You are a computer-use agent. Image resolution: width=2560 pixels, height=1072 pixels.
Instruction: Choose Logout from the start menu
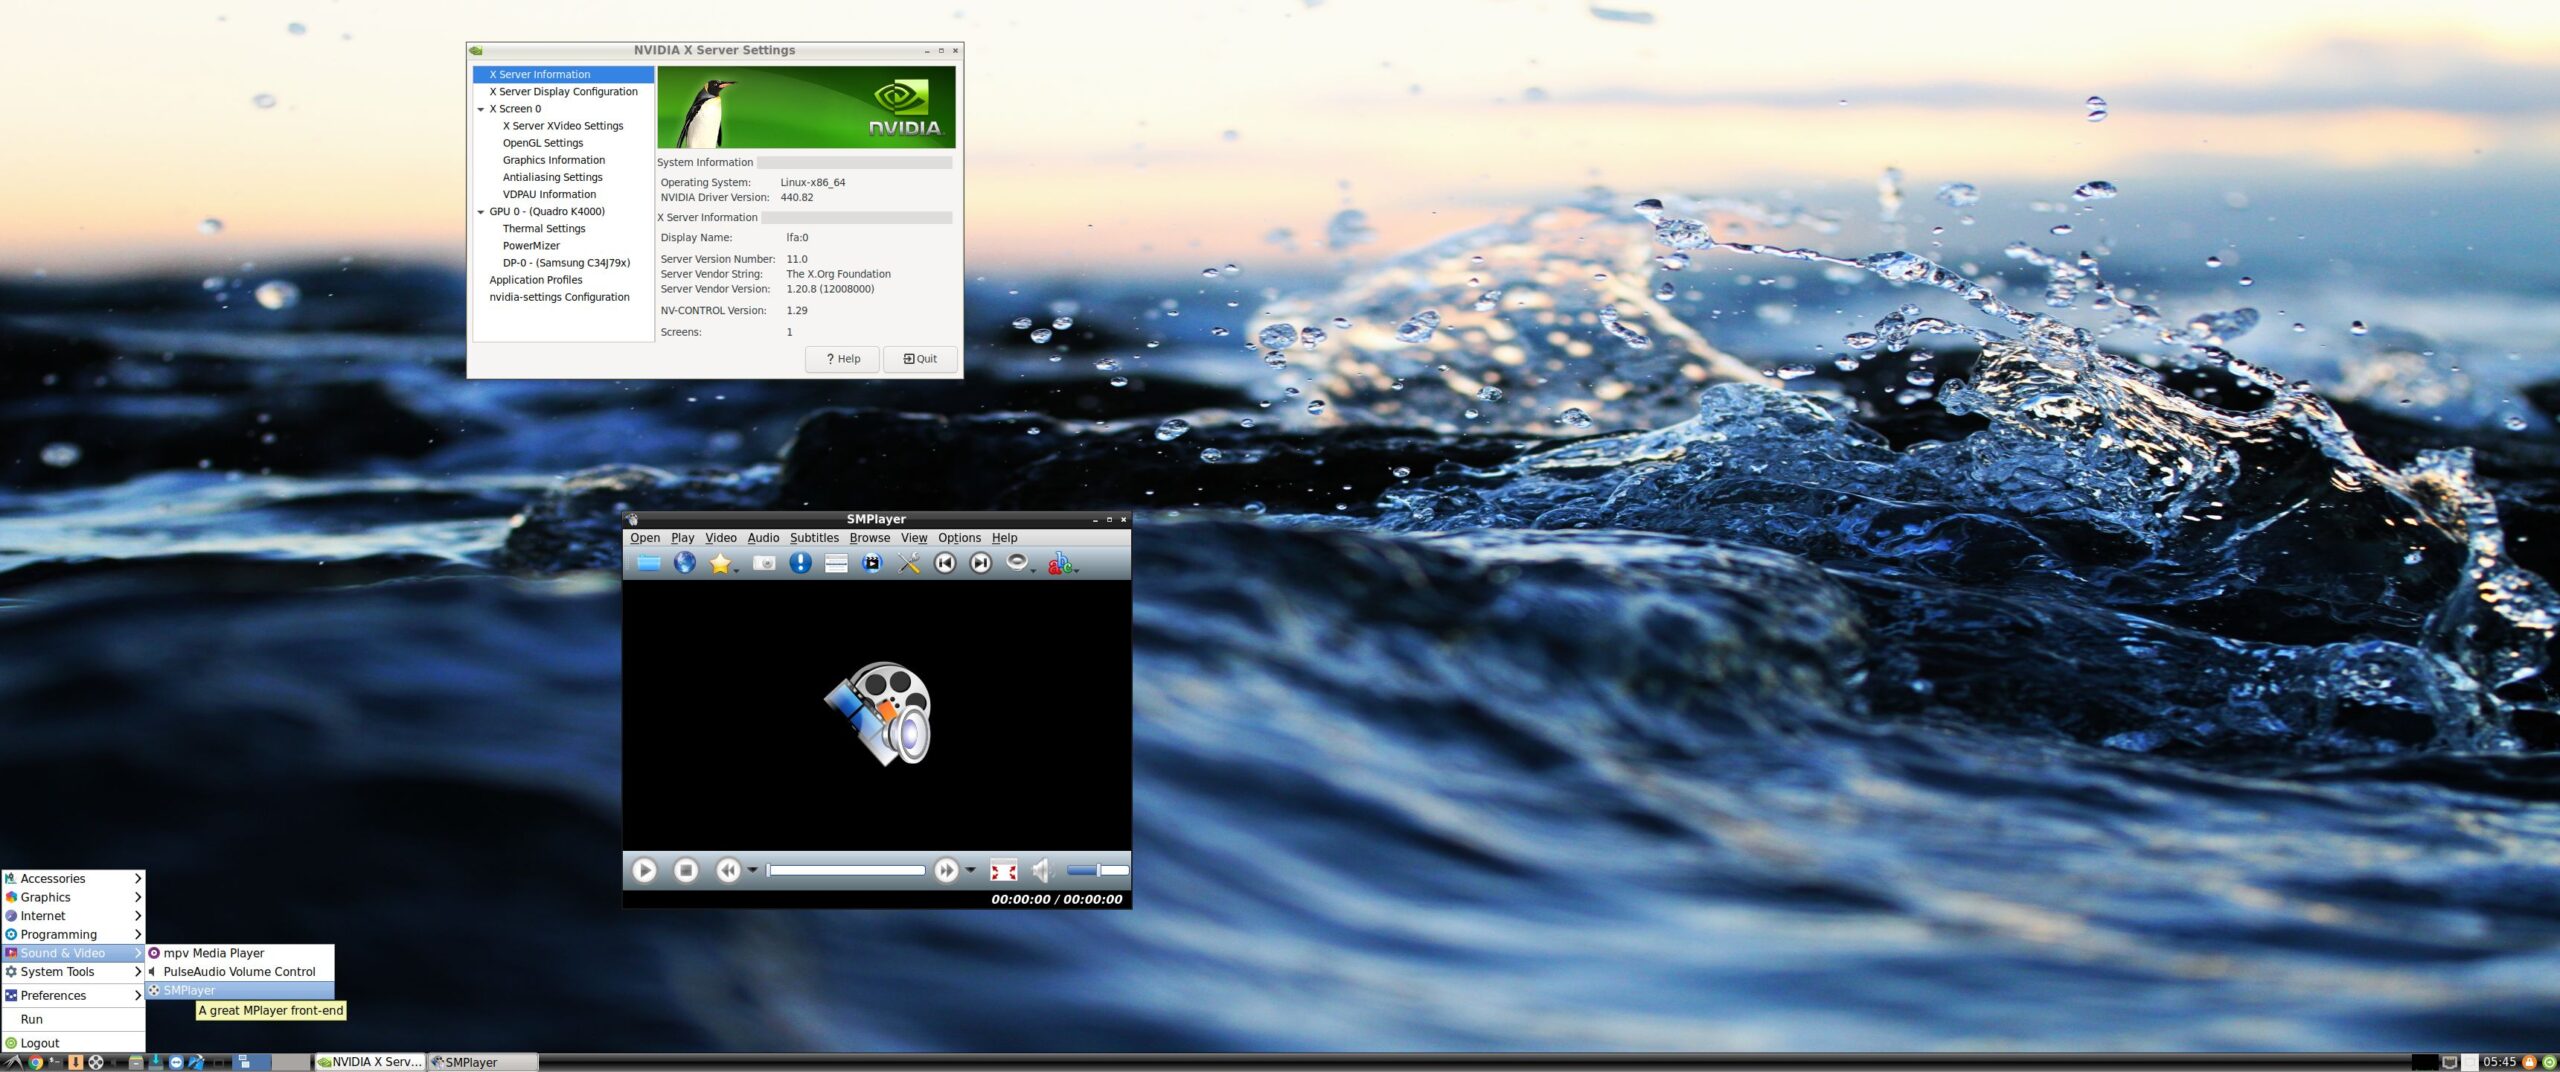tap(74, 1043)
